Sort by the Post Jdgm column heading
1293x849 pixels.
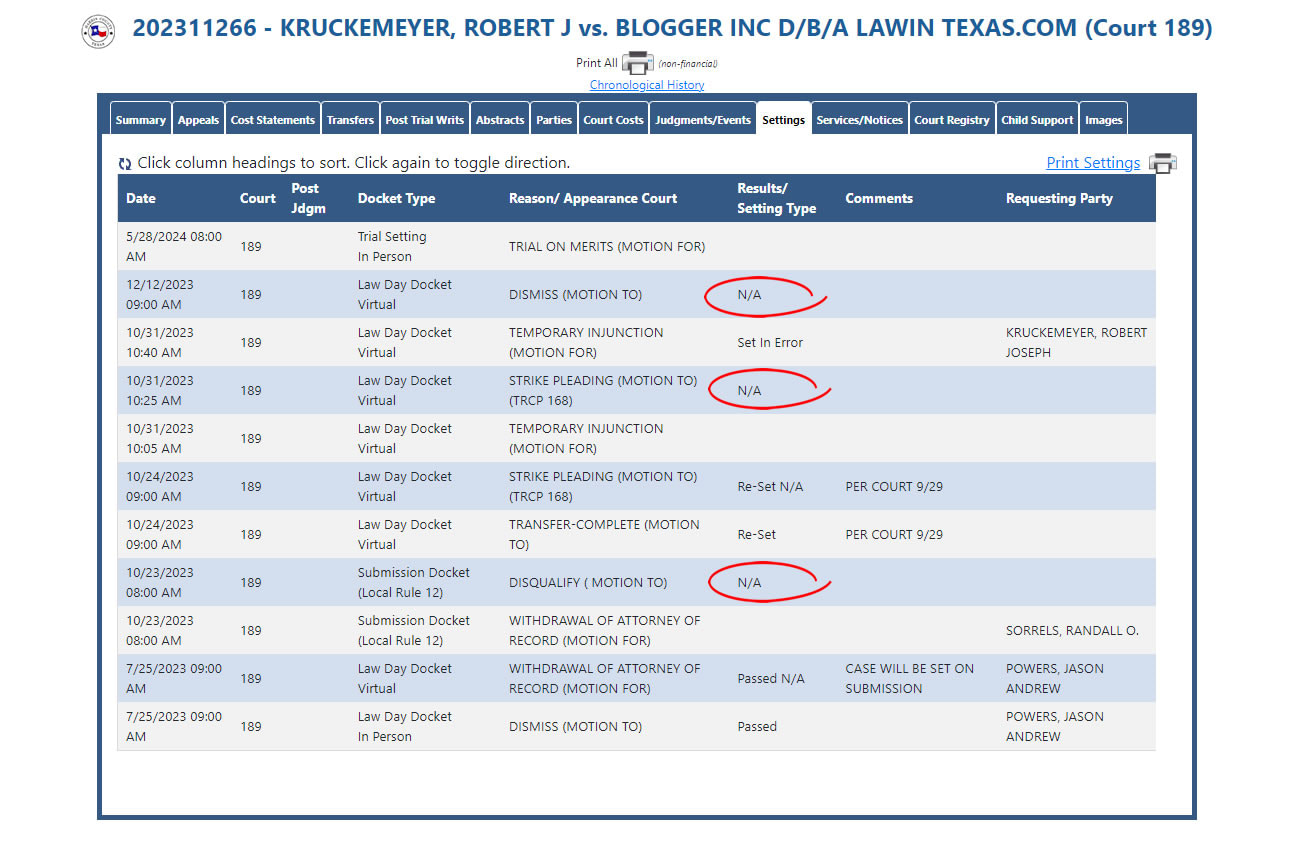point(308,198)
